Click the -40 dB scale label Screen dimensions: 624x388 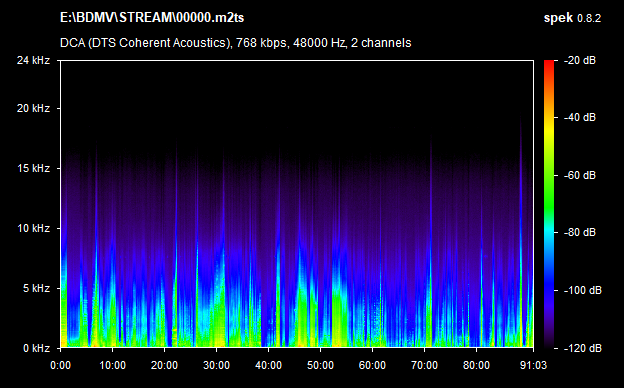[580, 117]
